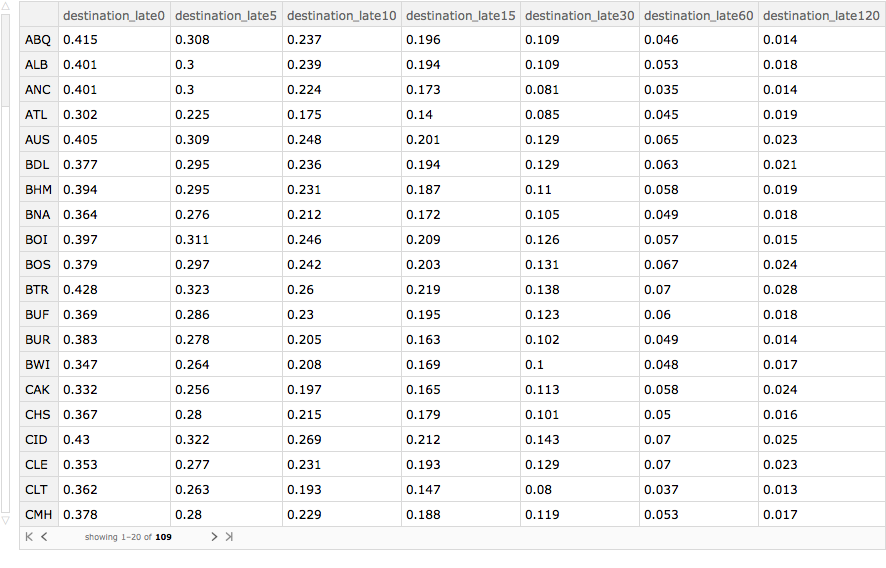Go to the next page of rows
This screenshot has width=886, height=568.
coord(213,537)
